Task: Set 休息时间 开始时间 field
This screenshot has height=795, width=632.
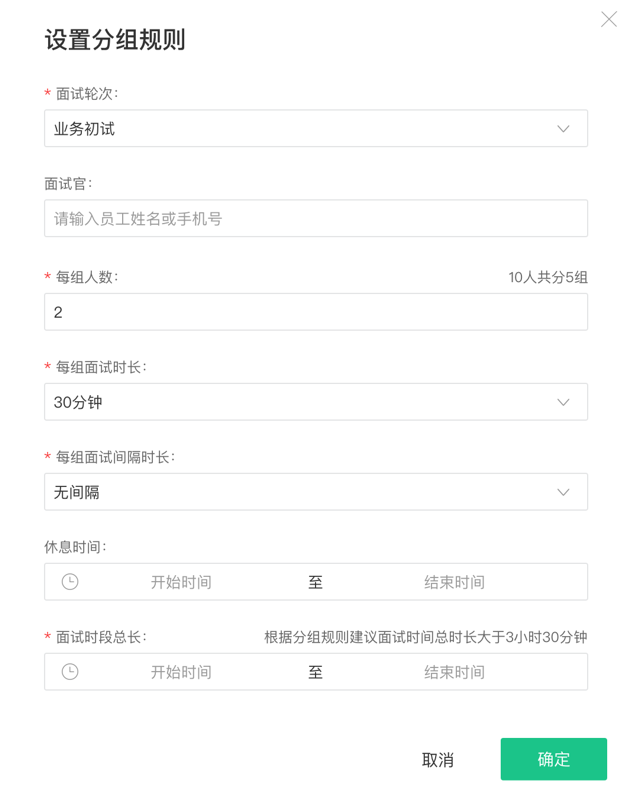Action: [181, 582]
